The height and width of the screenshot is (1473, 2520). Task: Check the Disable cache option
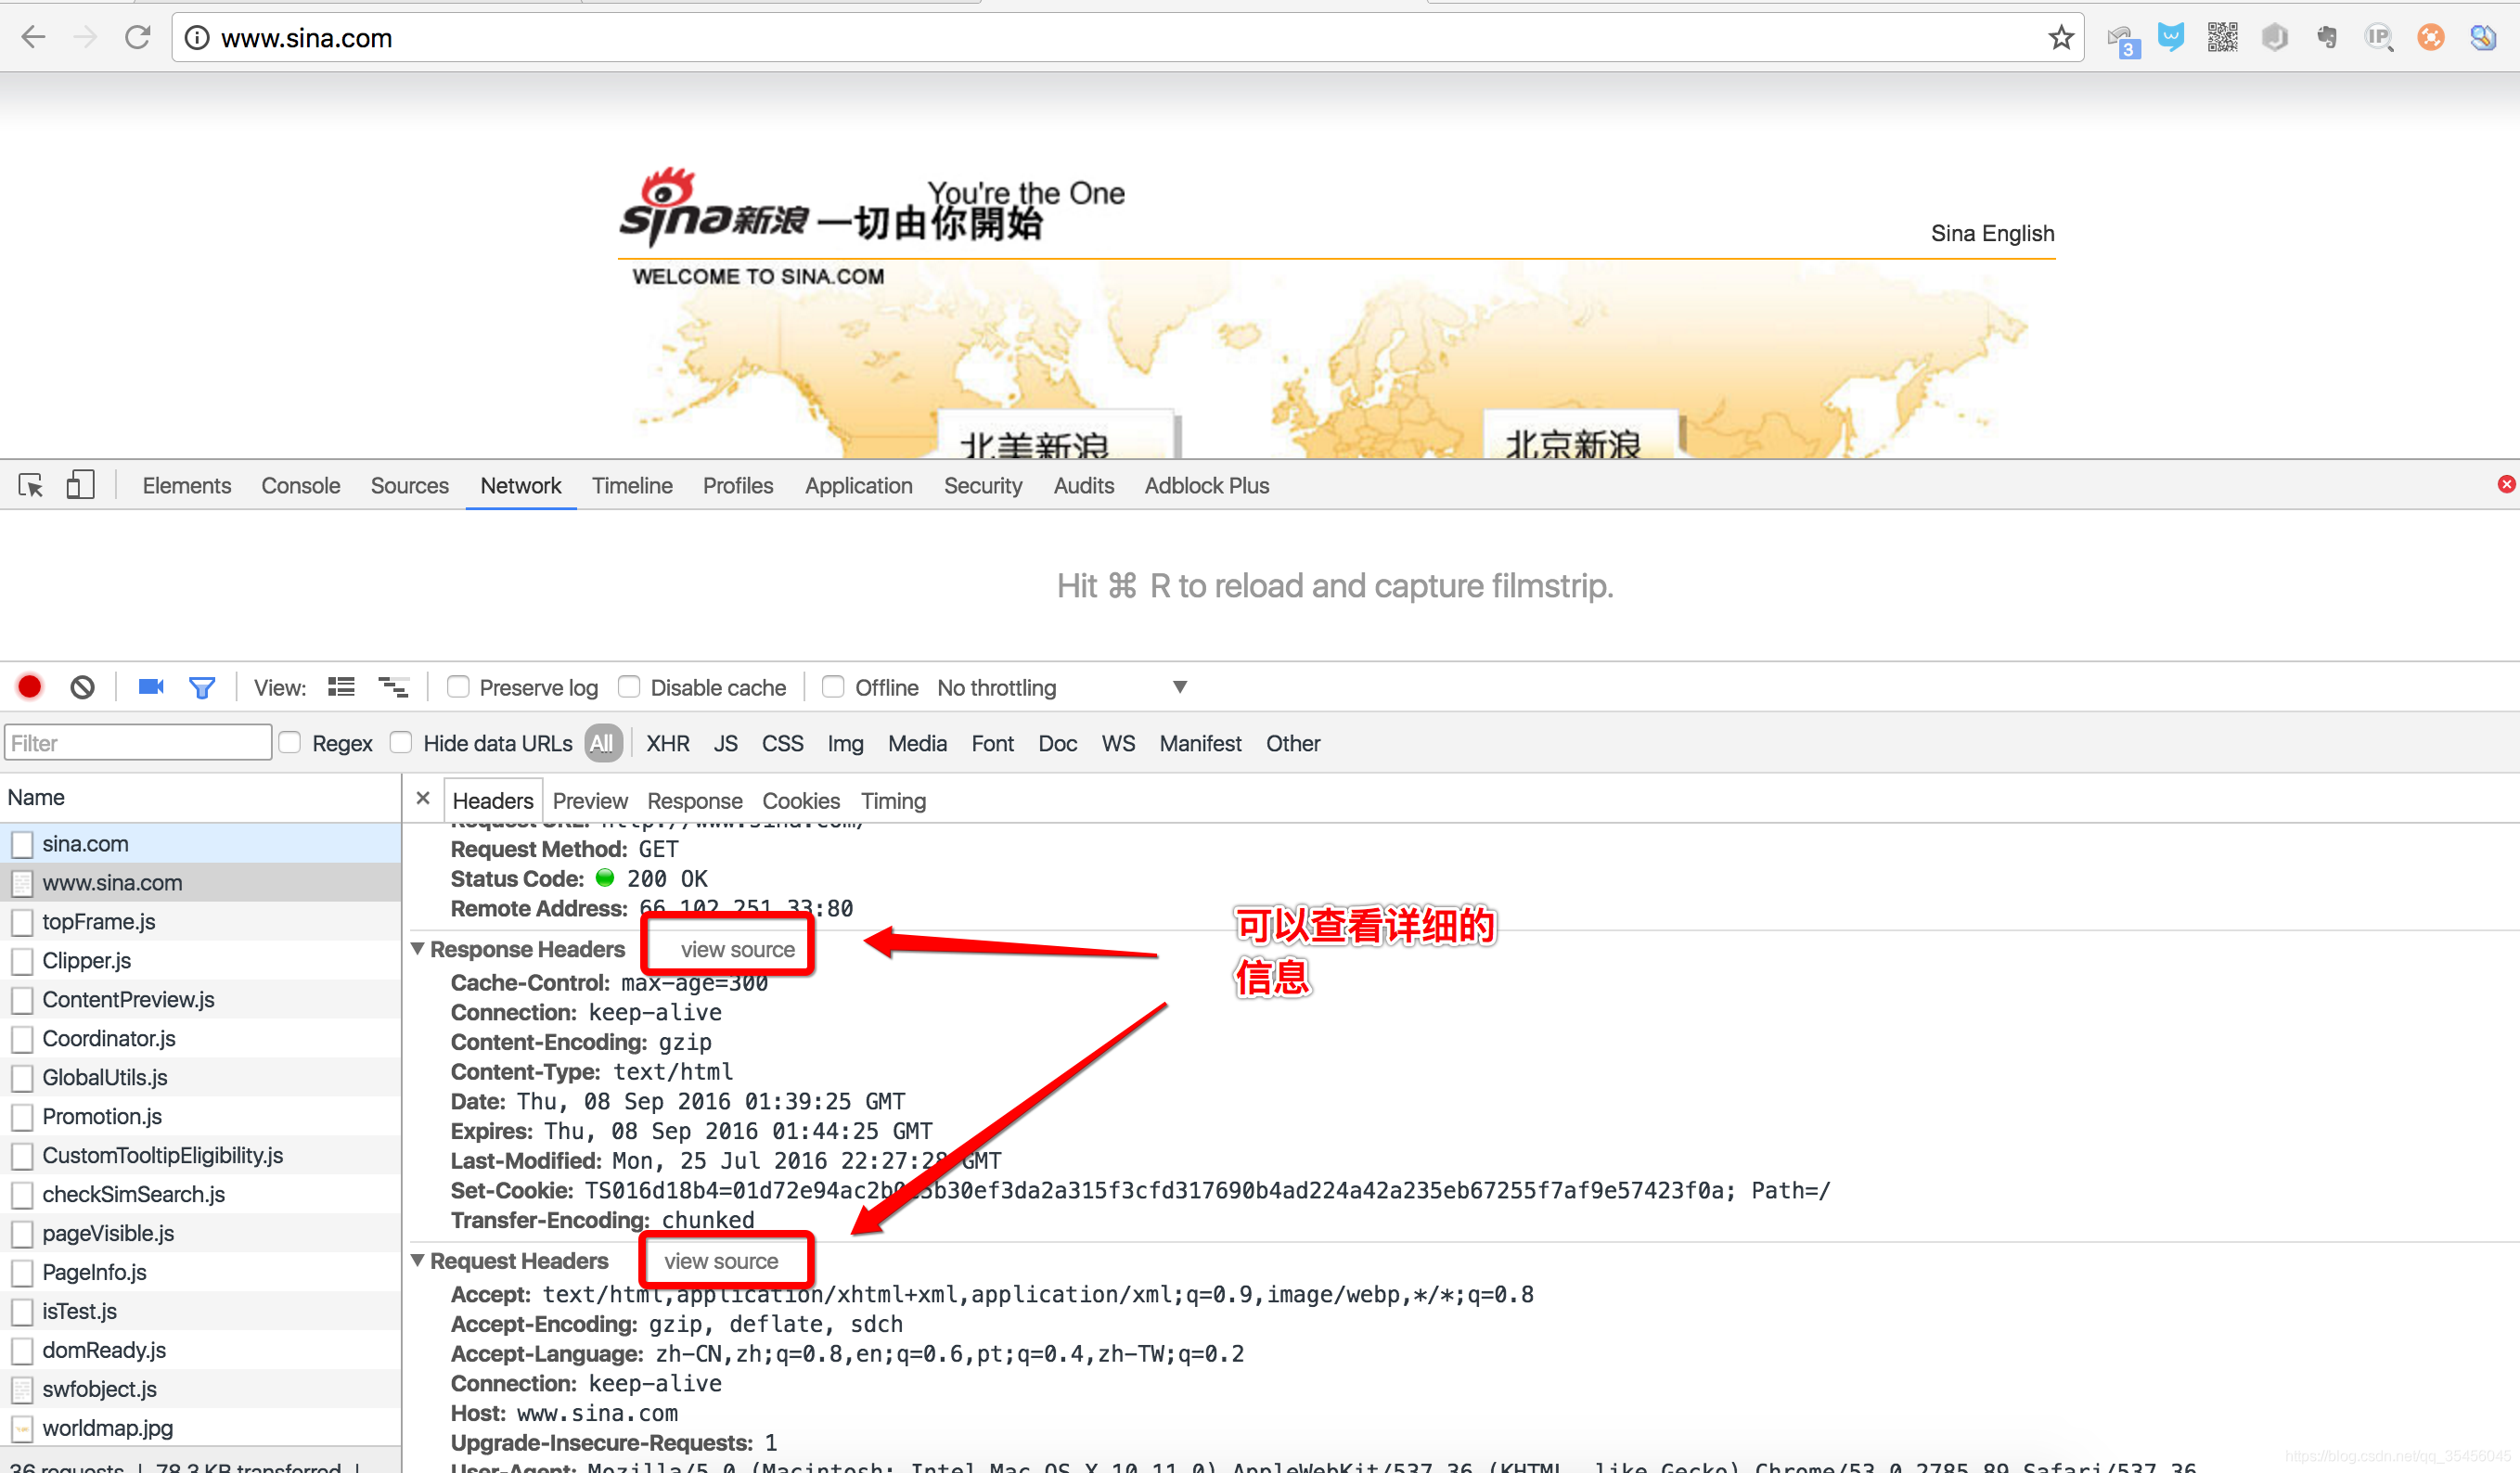(630, 687)
